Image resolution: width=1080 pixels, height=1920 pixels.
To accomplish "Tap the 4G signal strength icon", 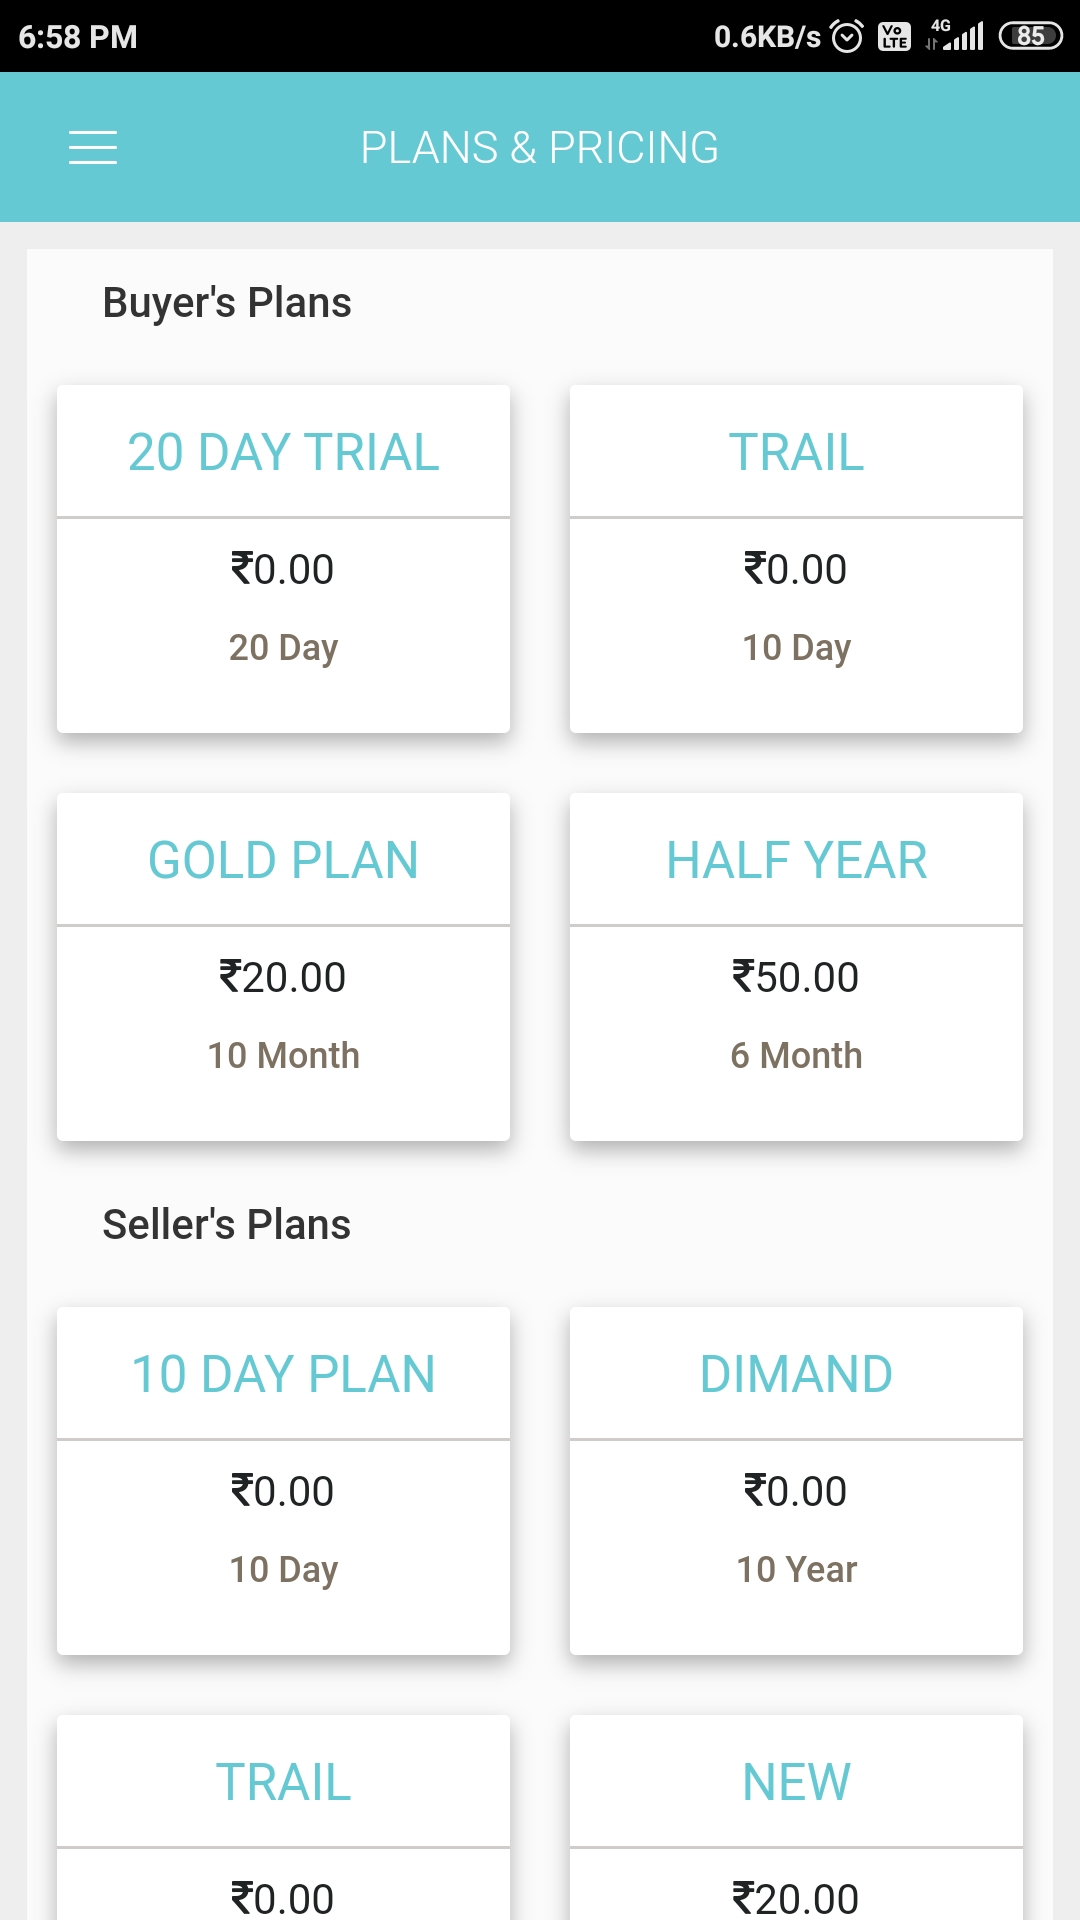I will click(956, 35).
